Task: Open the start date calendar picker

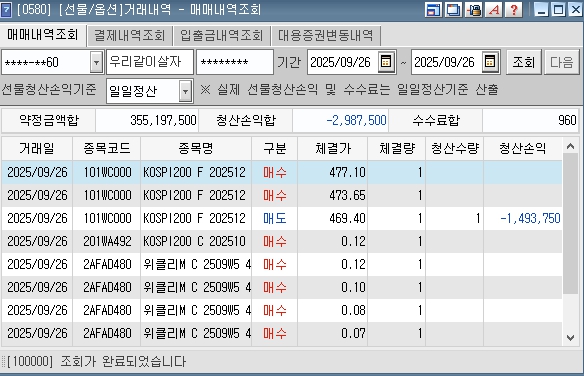Action: tap(386, 61)
